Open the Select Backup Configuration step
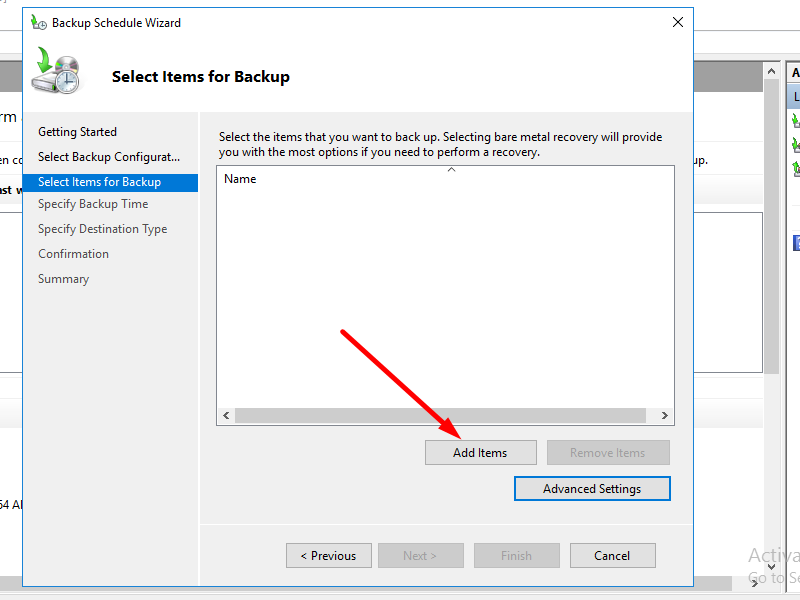 tap(108, 157)
